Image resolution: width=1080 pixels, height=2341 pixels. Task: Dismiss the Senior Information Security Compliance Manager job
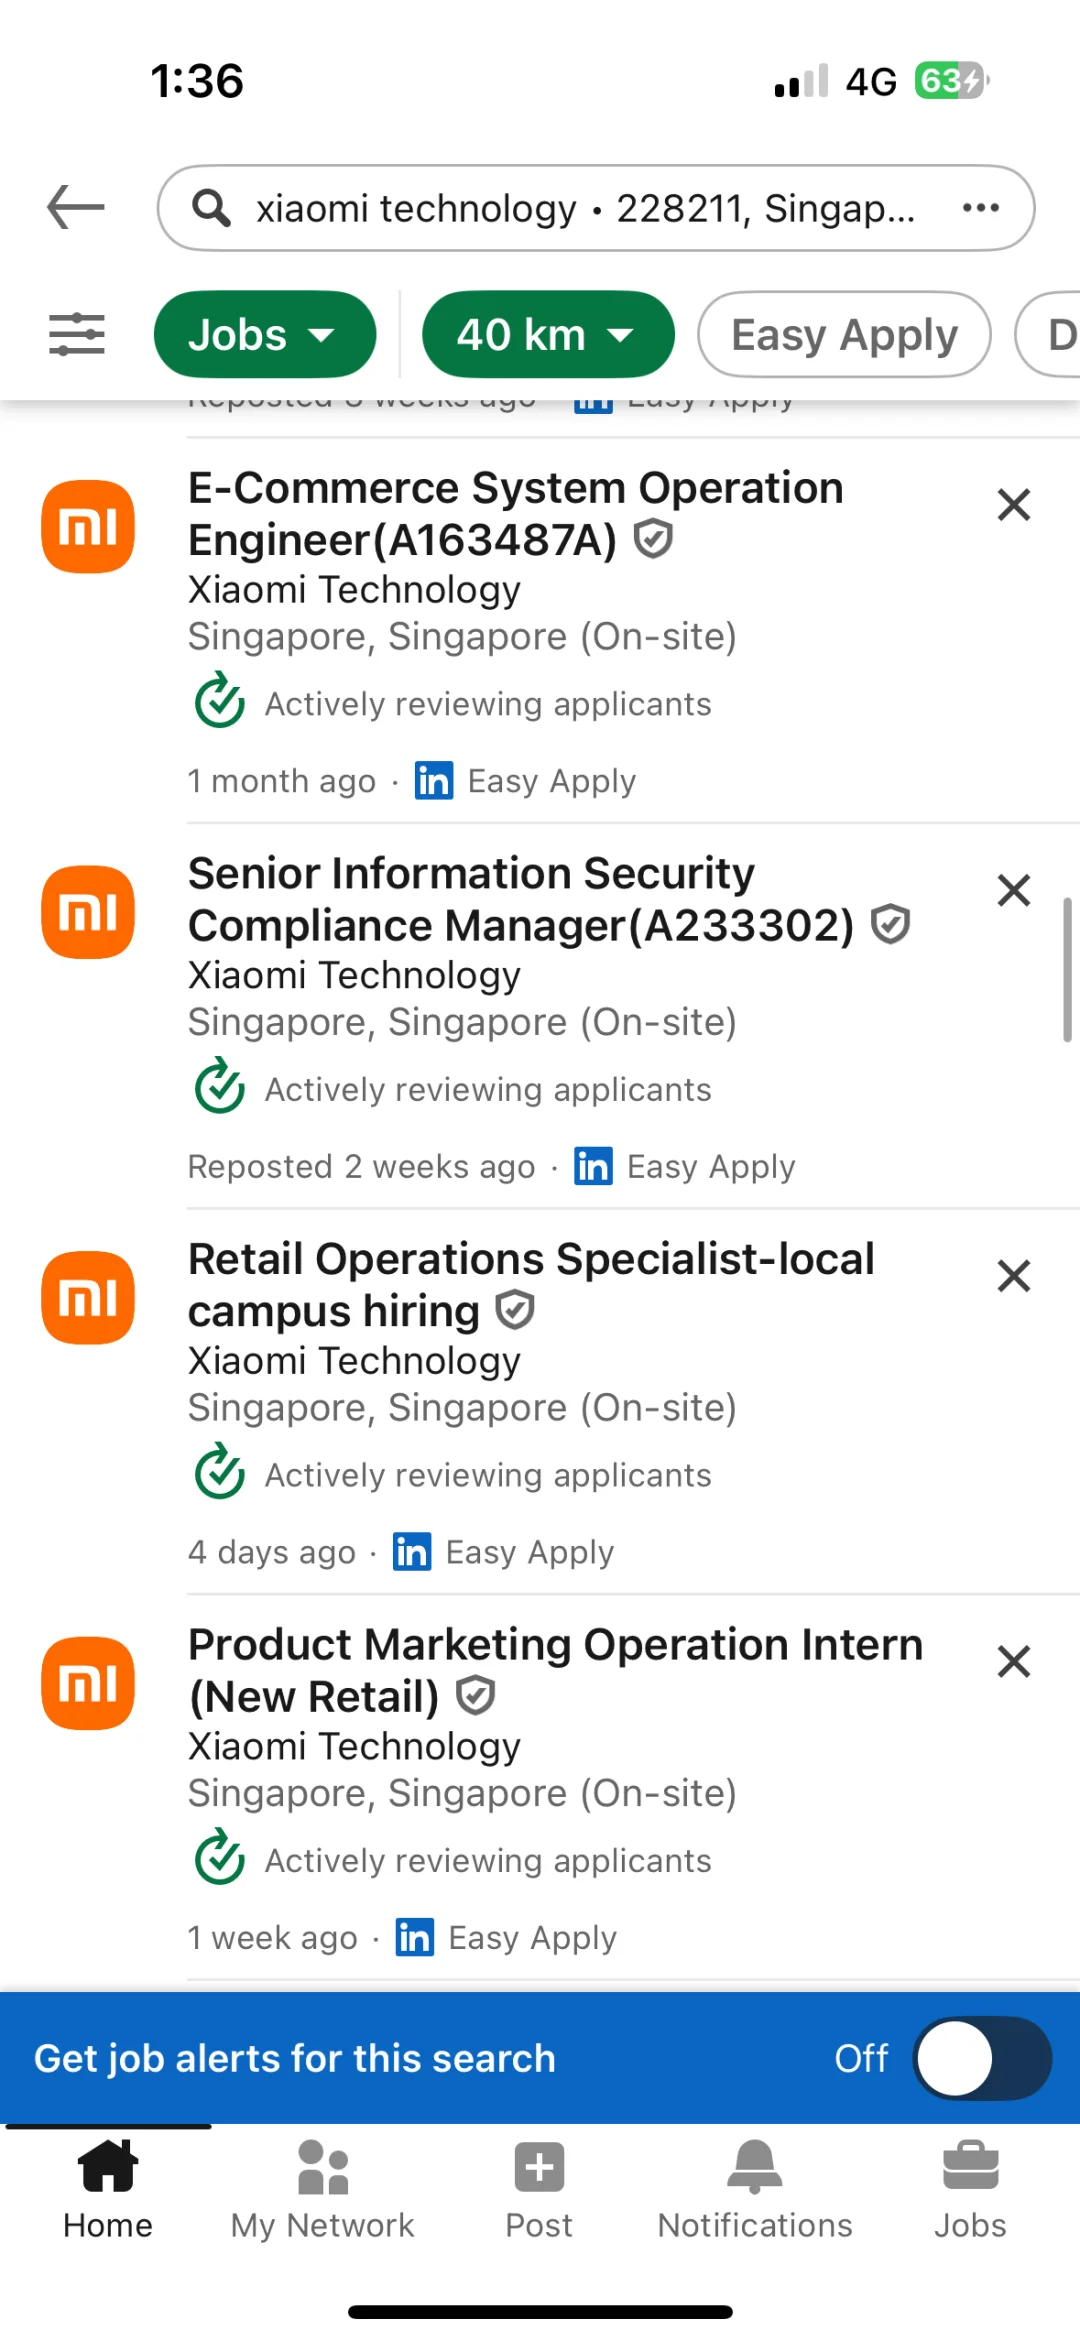coord(1013,890)
